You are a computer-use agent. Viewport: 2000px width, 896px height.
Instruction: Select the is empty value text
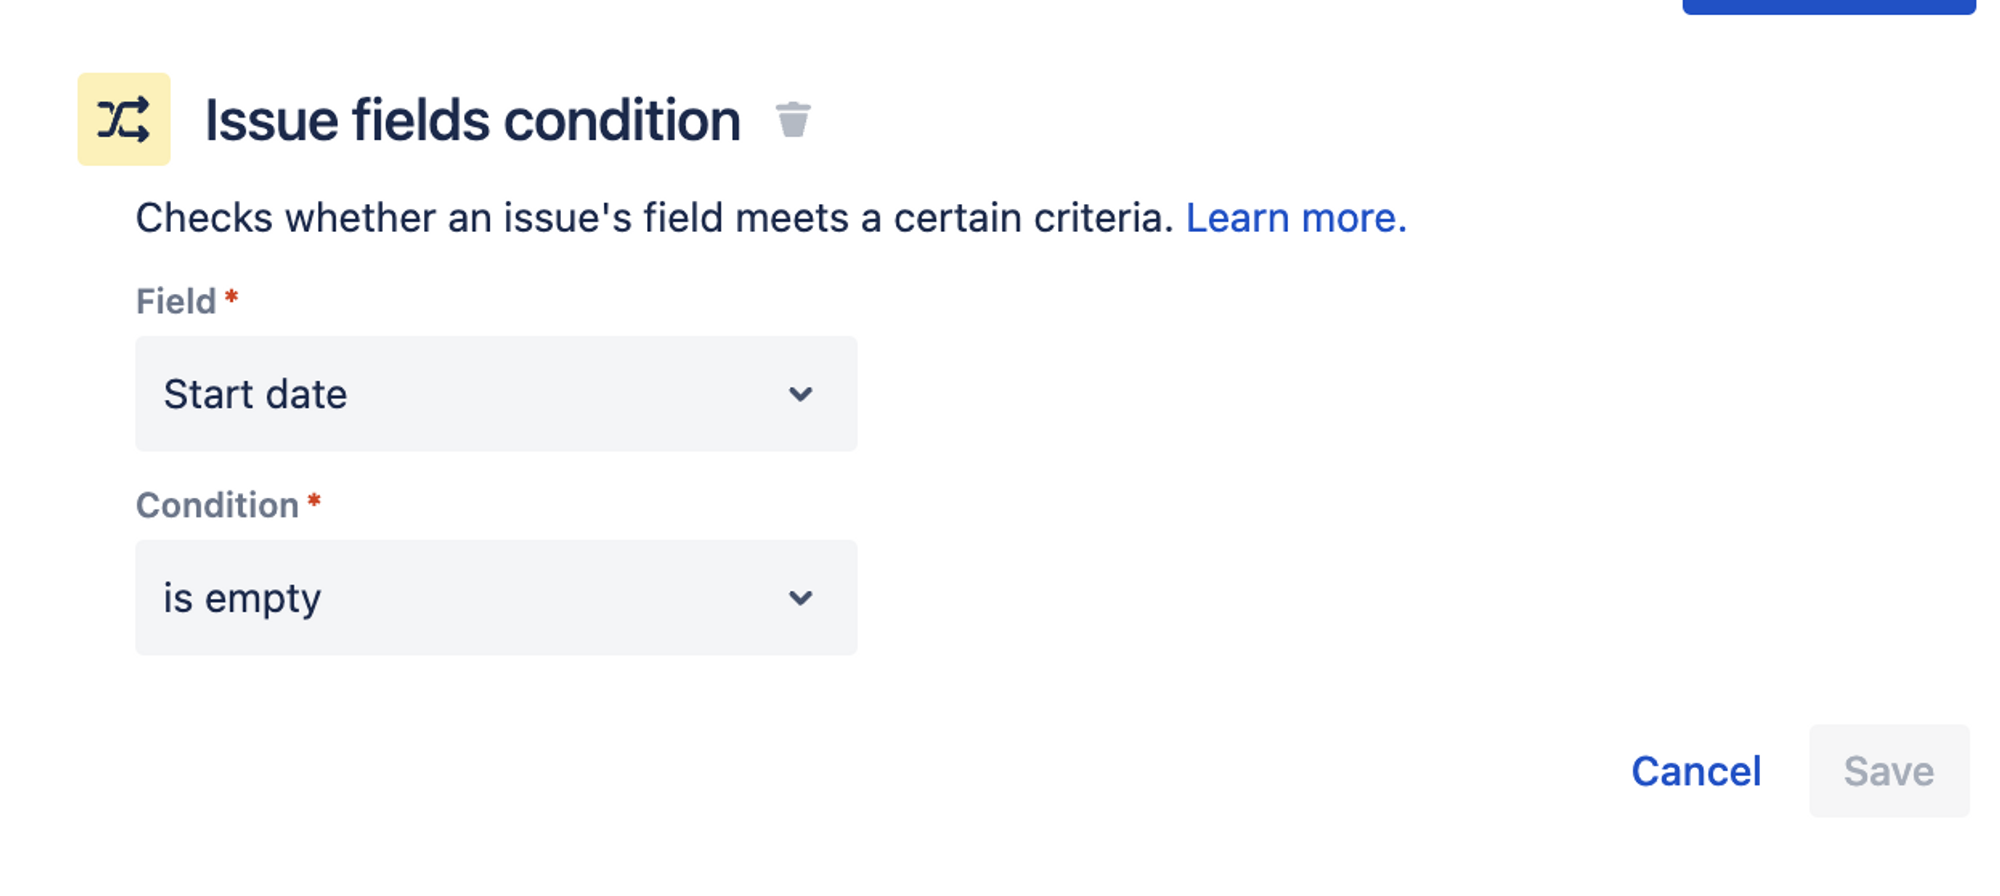tap(242, 598)
